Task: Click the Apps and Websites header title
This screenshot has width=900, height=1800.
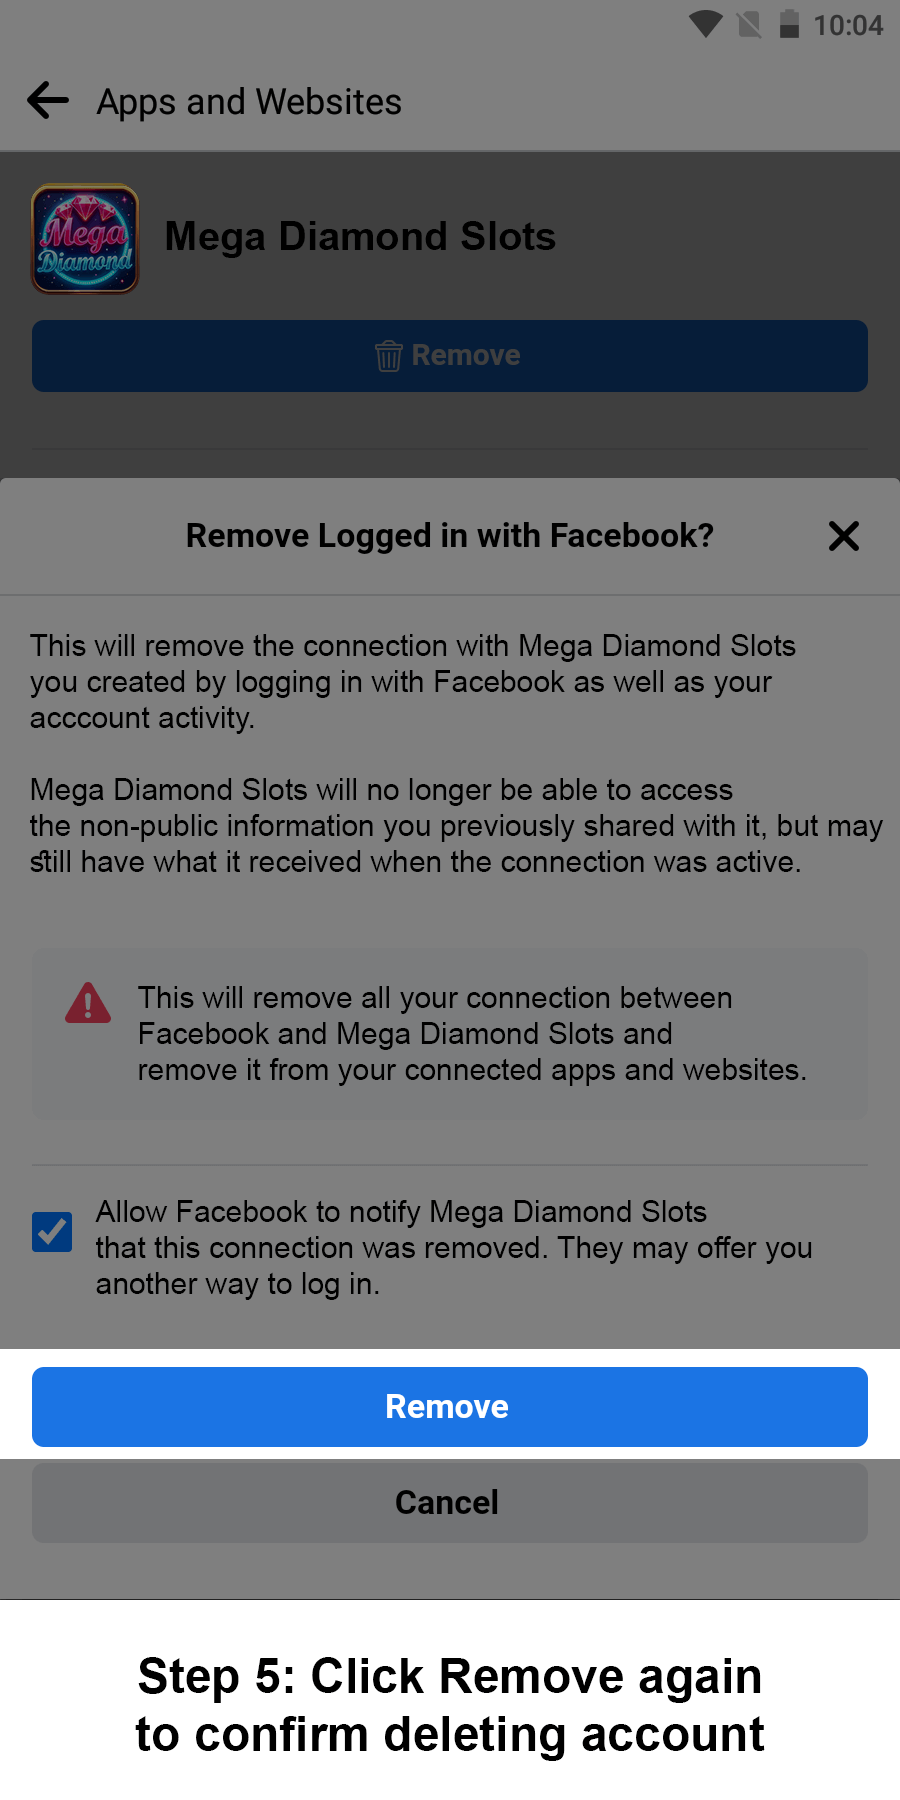Action: pyautogui.click(x=249, y=102)
